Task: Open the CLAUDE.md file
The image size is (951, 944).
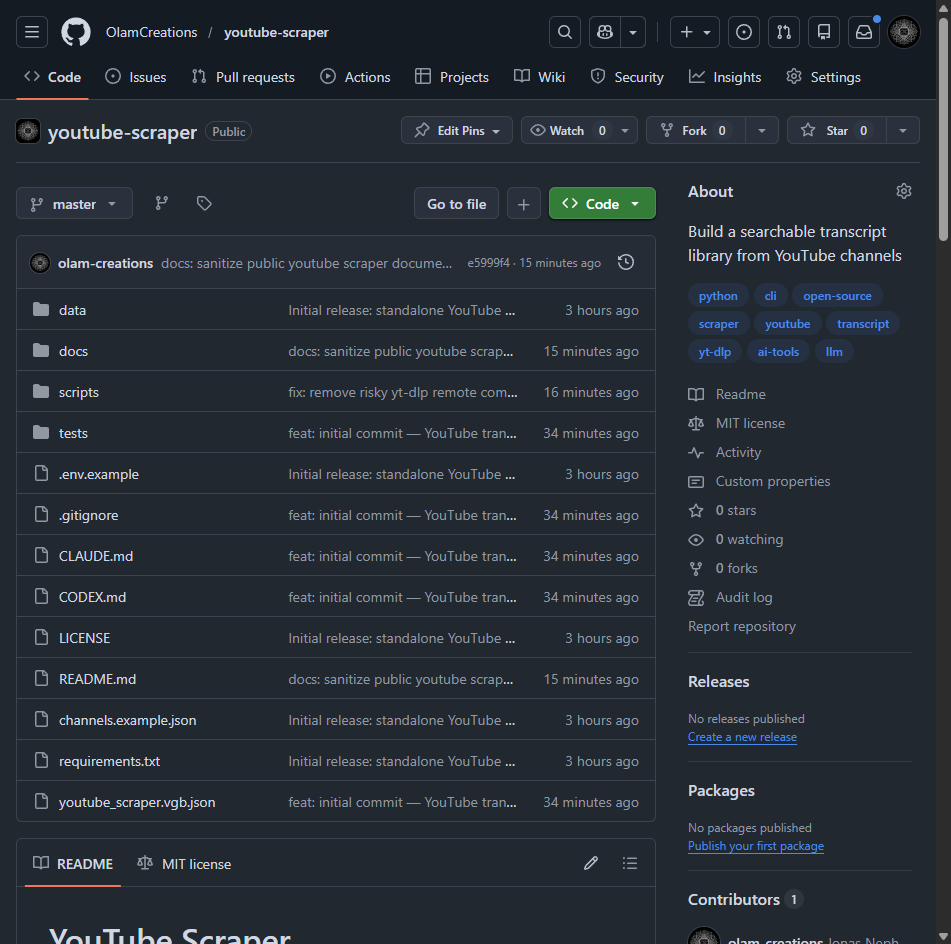Action: coord(96,556)
